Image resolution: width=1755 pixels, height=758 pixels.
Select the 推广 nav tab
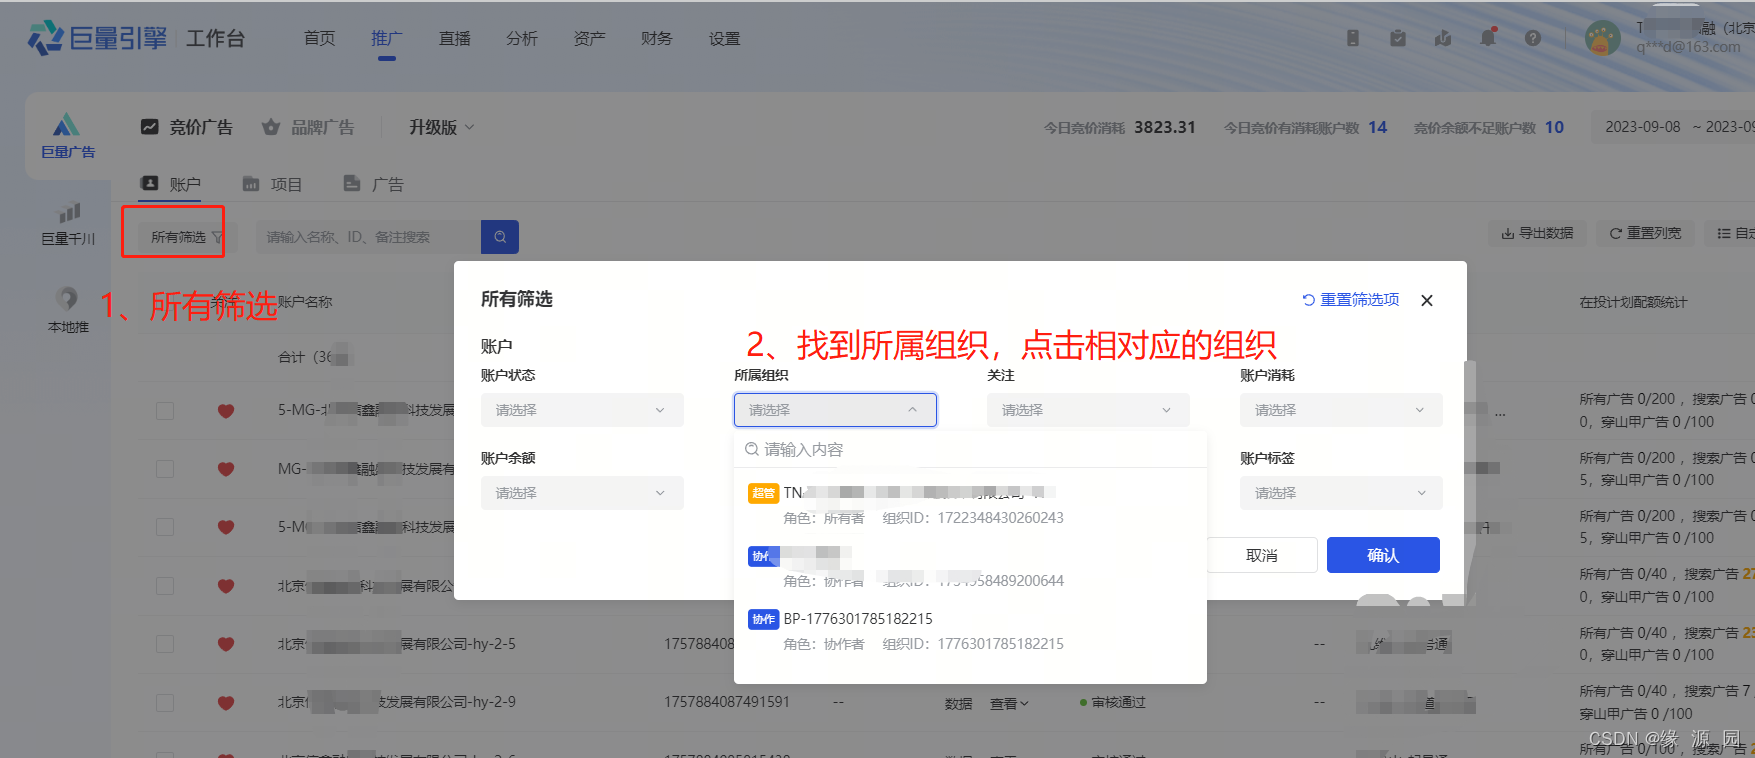click(386, 38)
